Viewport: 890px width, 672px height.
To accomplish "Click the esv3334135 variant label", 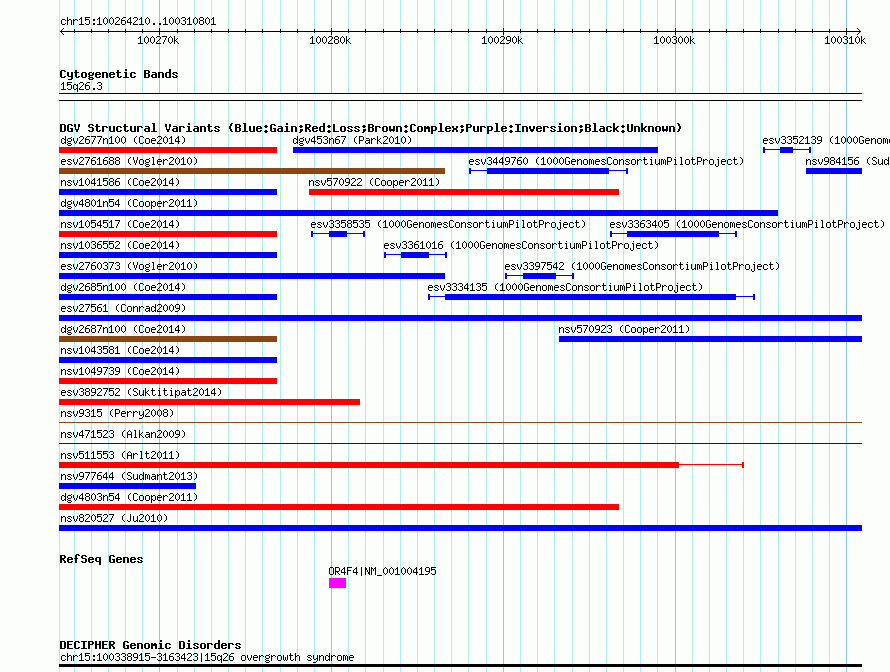I will [565, 287].
